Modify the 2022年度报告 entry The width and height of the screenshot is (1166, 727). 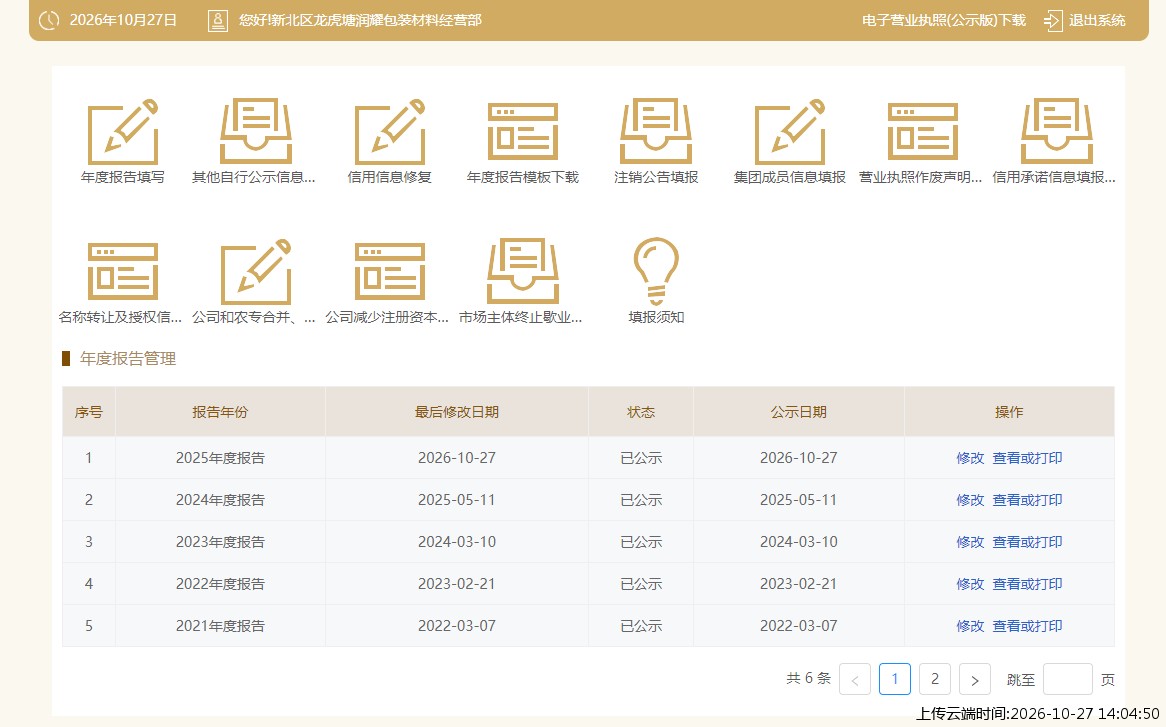tap(970, 584)
